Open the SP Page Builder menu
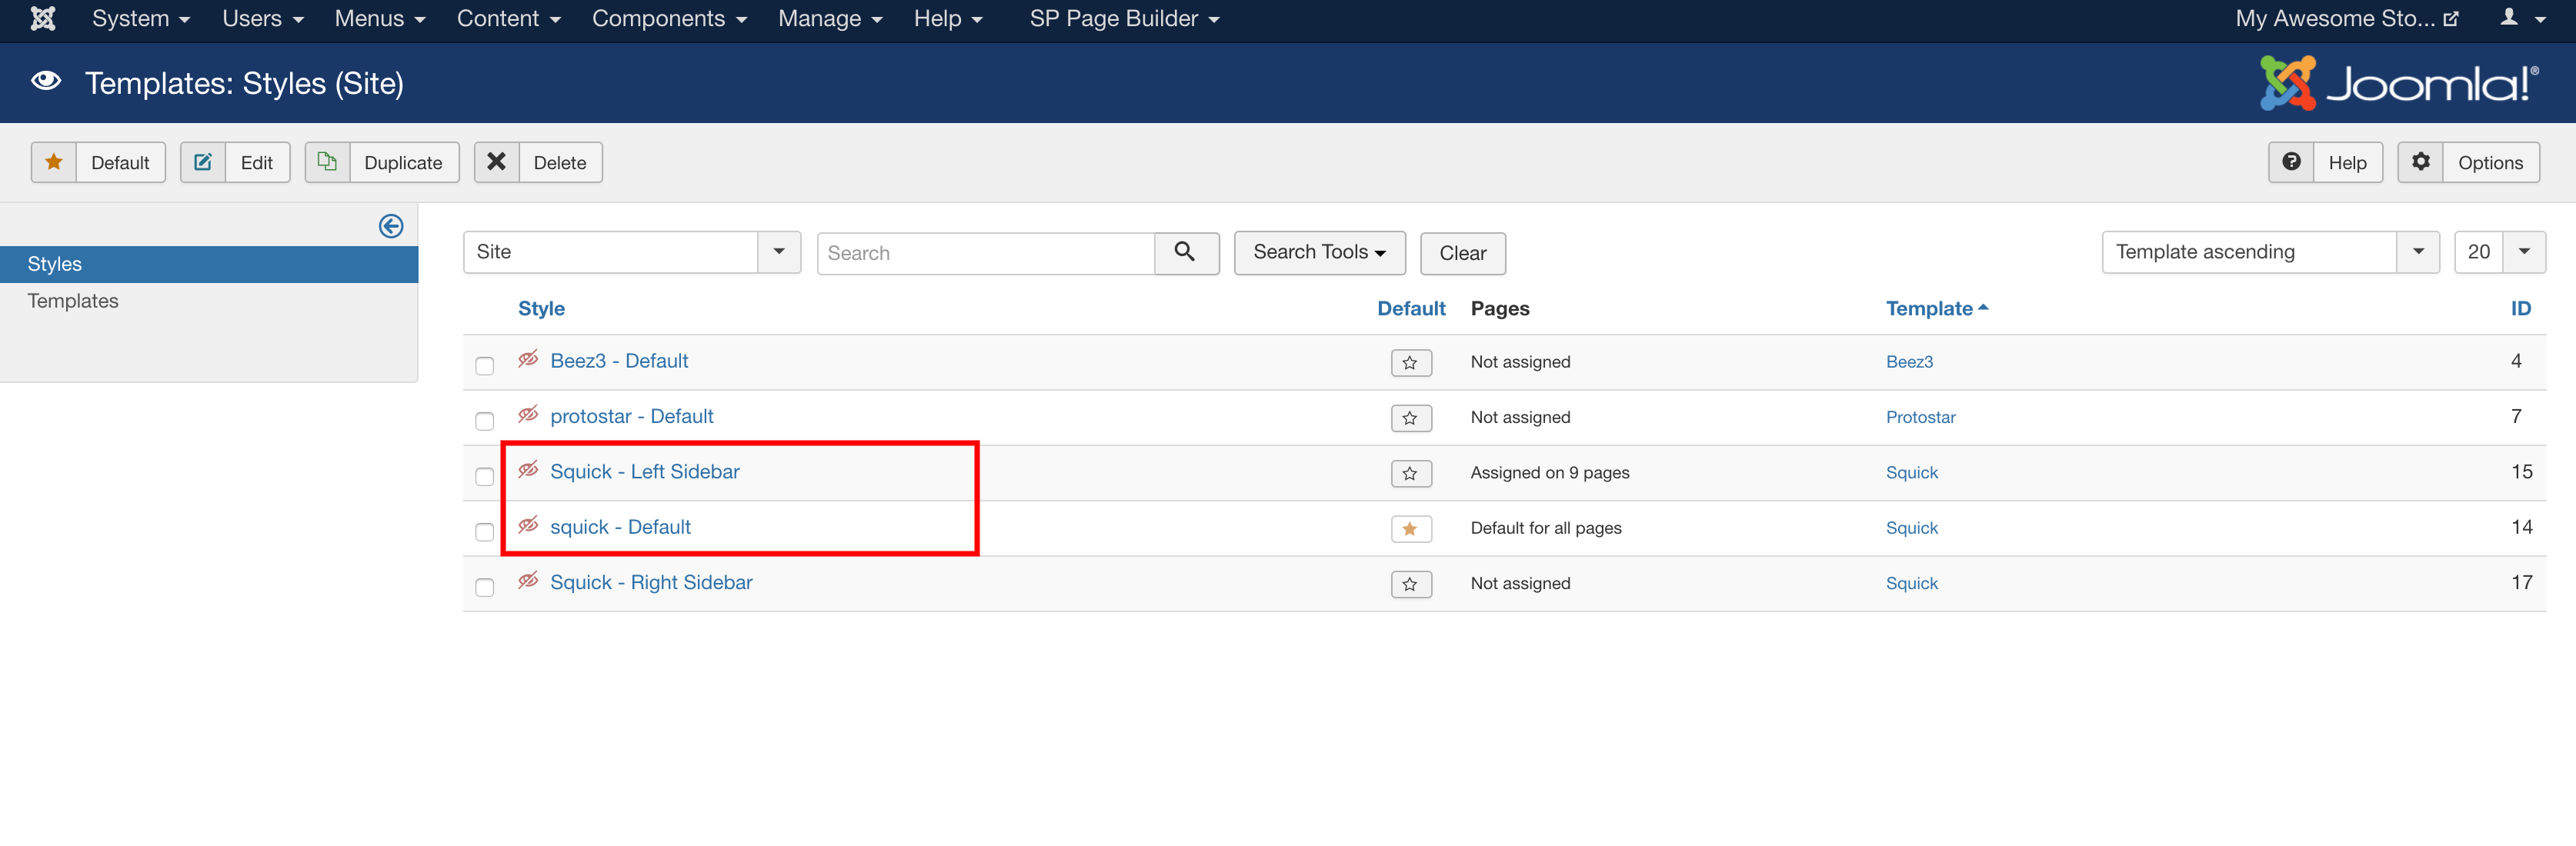2576x846 pixels. point(1124,18)
